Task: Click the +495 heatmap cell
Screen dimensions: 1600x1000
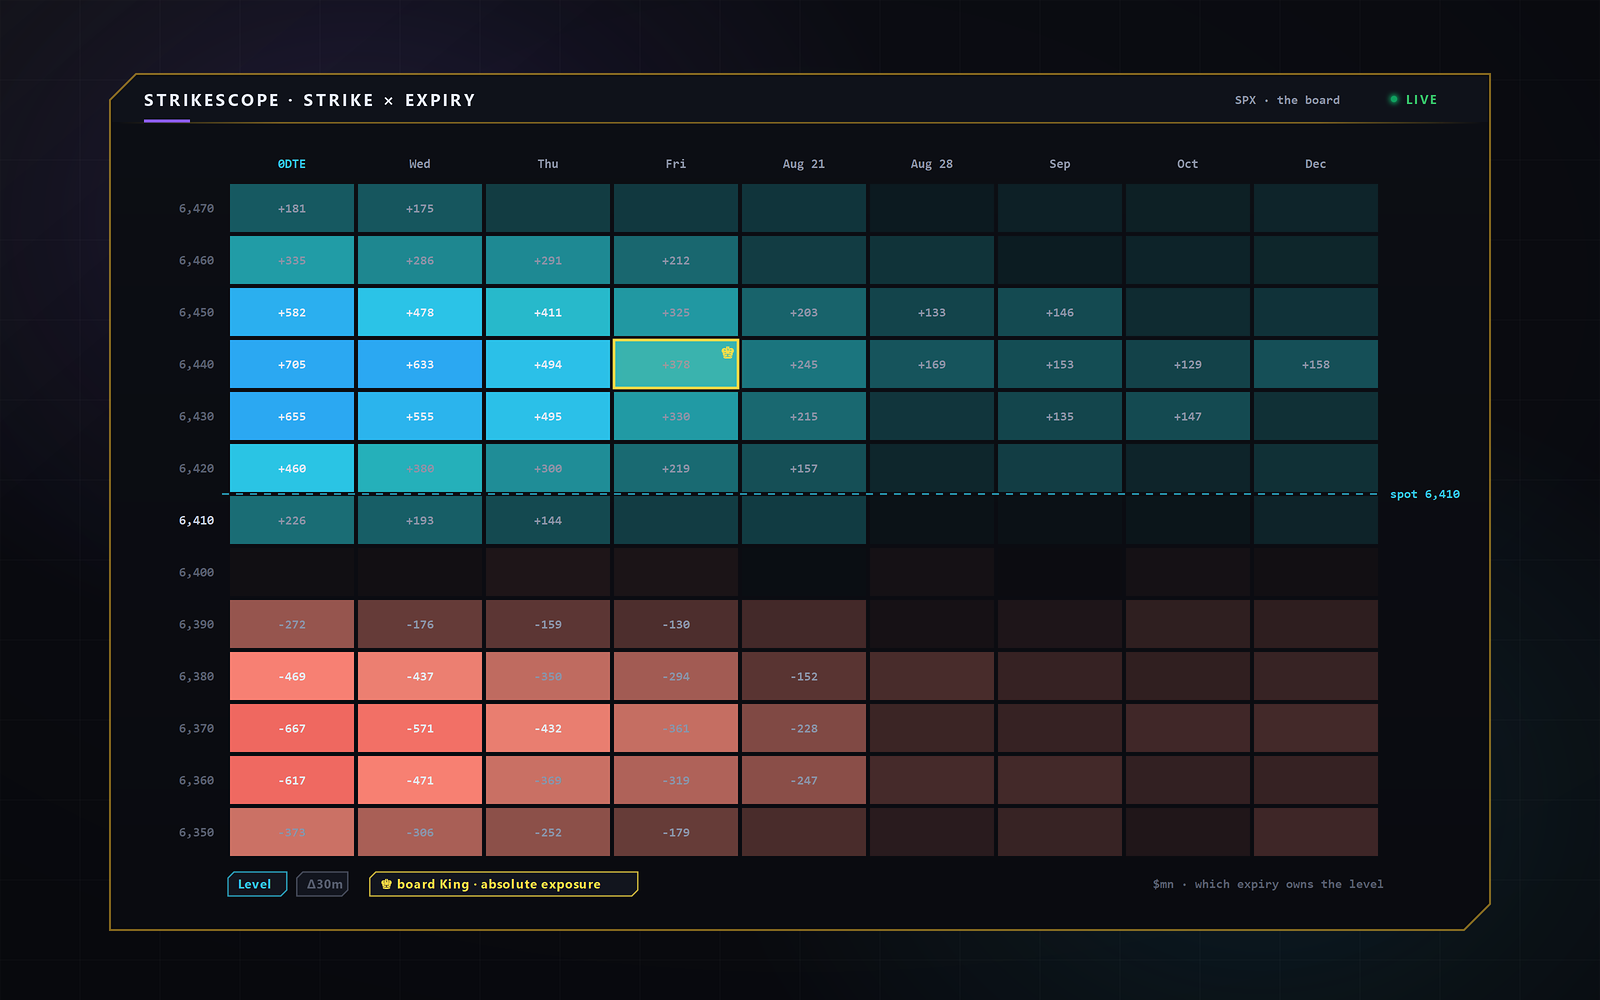Action: point(548,416)
